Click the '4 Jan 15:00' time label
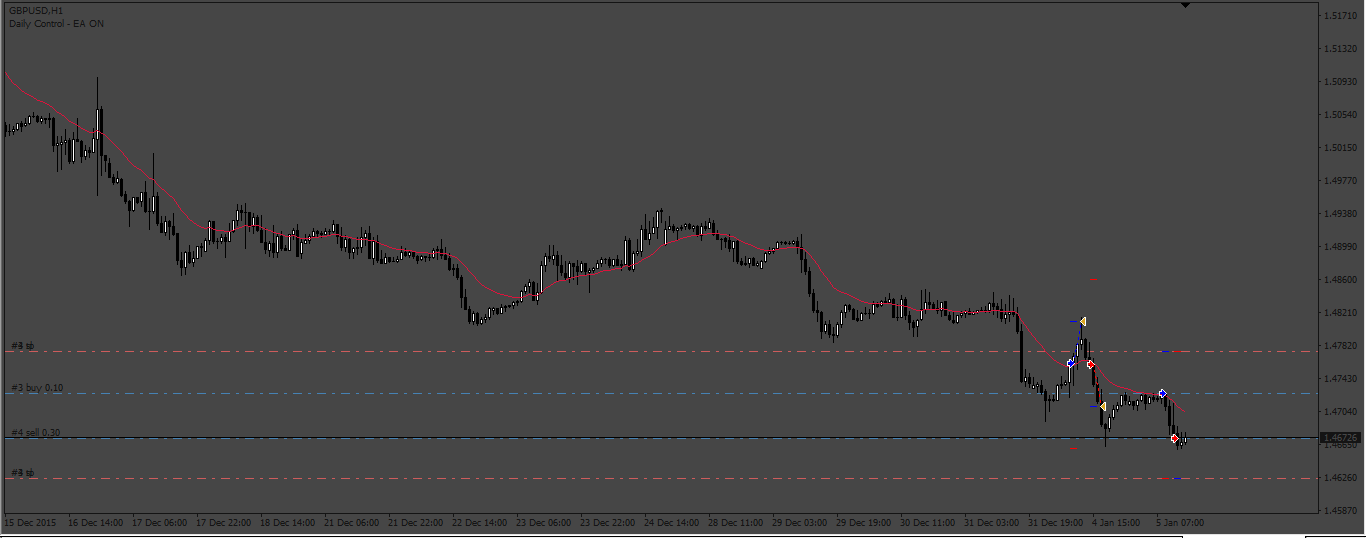Screen dimensions: 1366x538 coord(1117,523)
